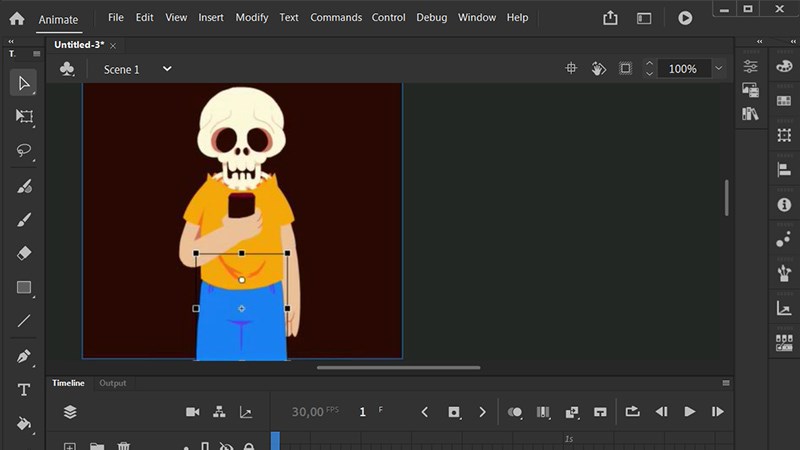Choose the Text tool
Image resolution: width=800 pixels, height=450 pixels.
(24, 390)
